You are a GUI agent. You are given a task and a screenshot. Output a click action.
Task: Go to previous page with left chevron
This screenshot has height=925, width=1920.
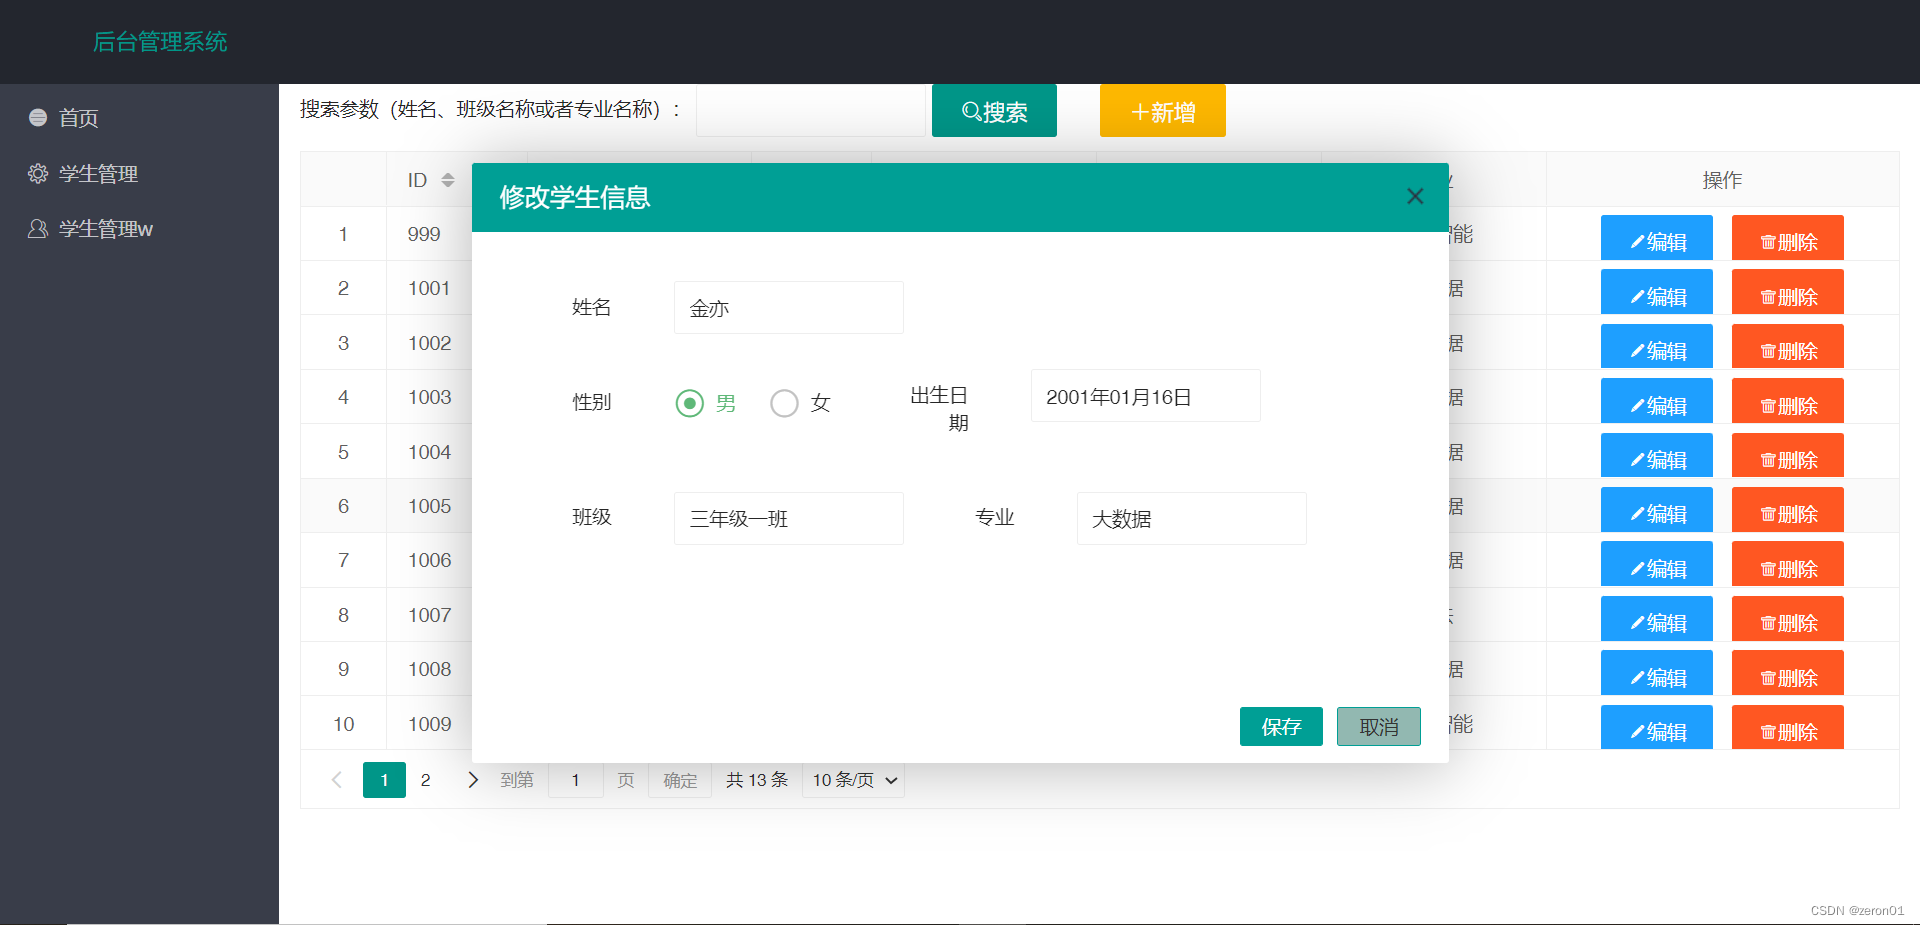(337, 780)
